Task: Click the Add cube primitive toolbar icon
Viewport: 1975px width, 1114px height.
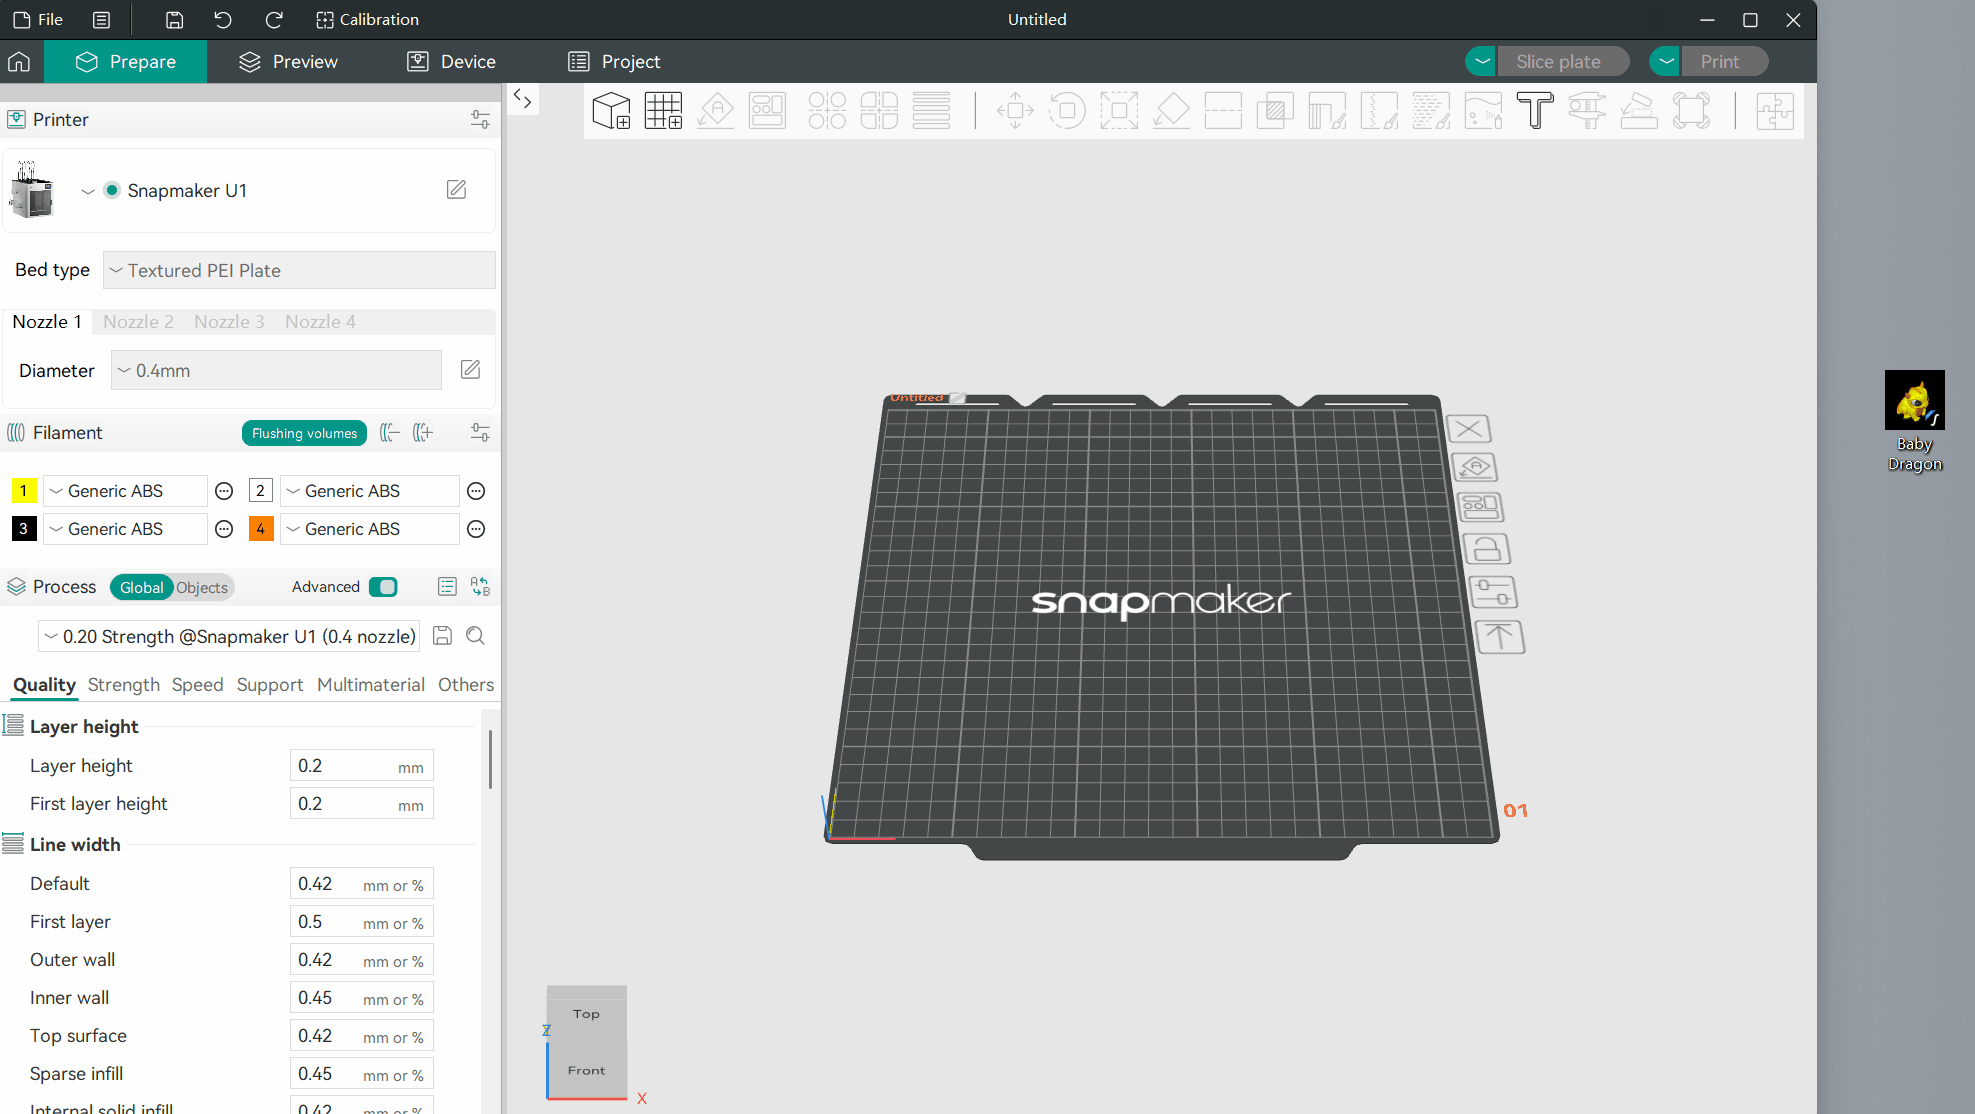Action: [x=611, y=111]
